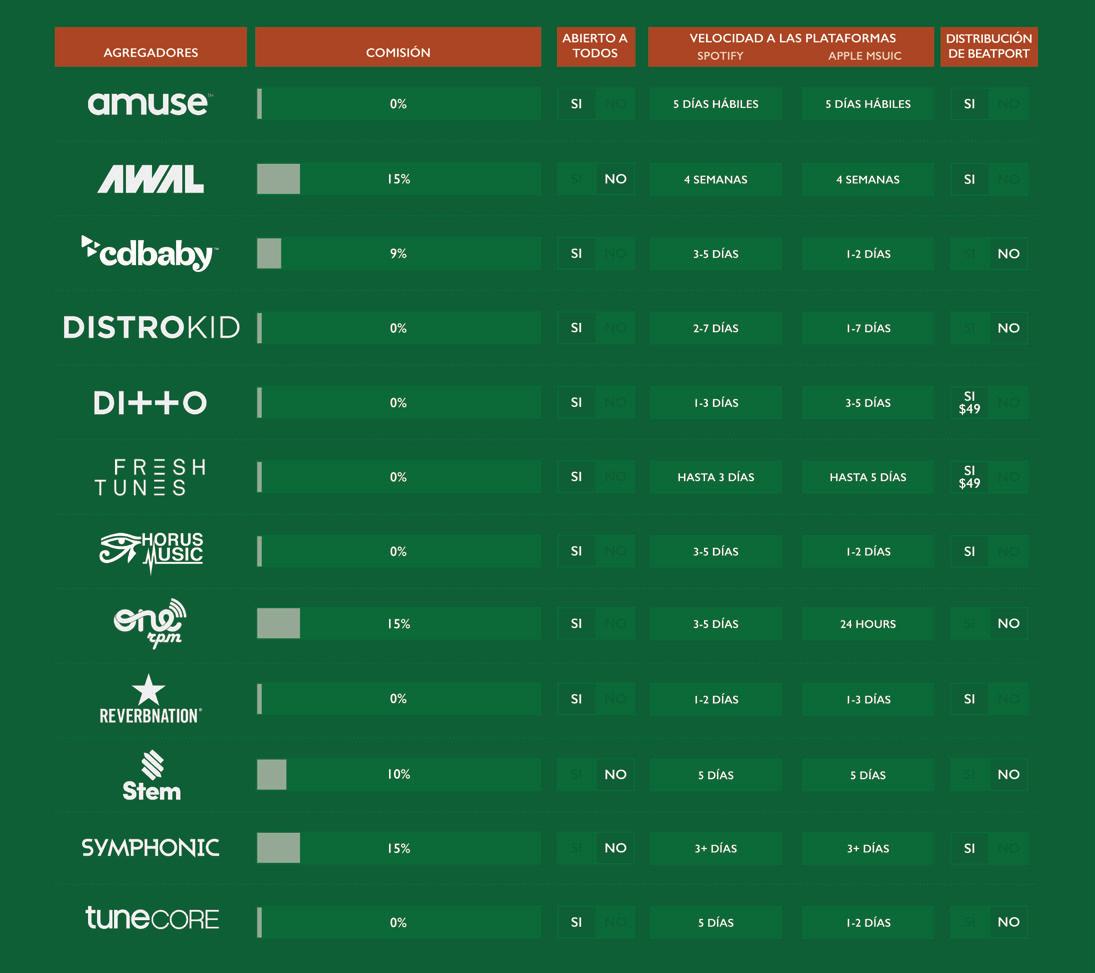Click Horus Music Beatport SI indicator
This screenshot has height=973, width=1095.
tap(969, 551)
